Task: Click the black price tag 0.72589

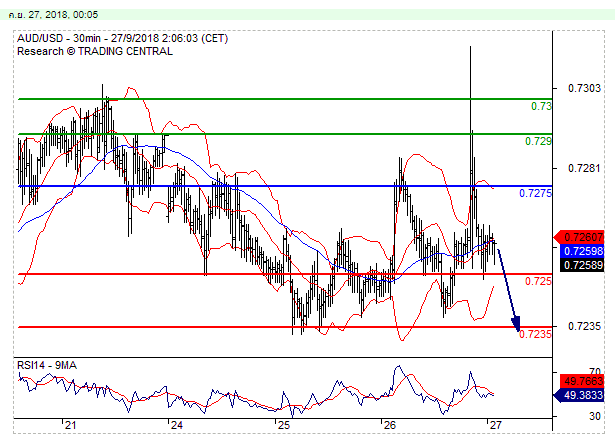Action: pos(581,266)
